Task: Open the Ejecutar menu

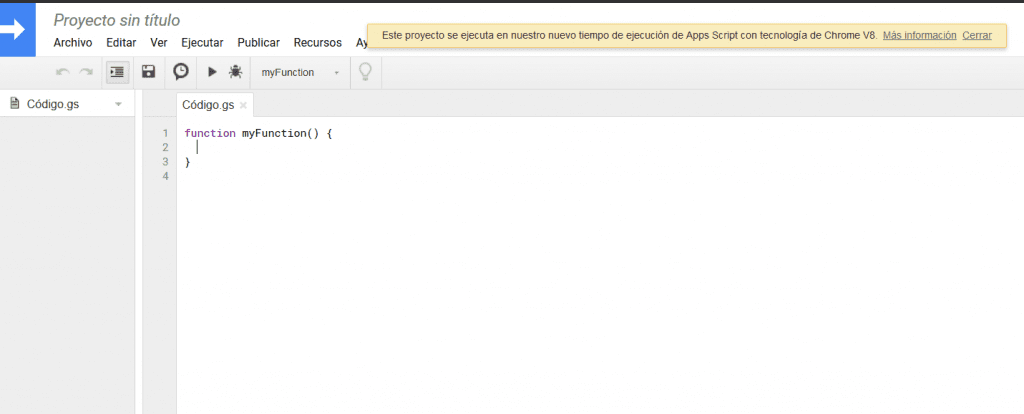Action: [202, 43]
